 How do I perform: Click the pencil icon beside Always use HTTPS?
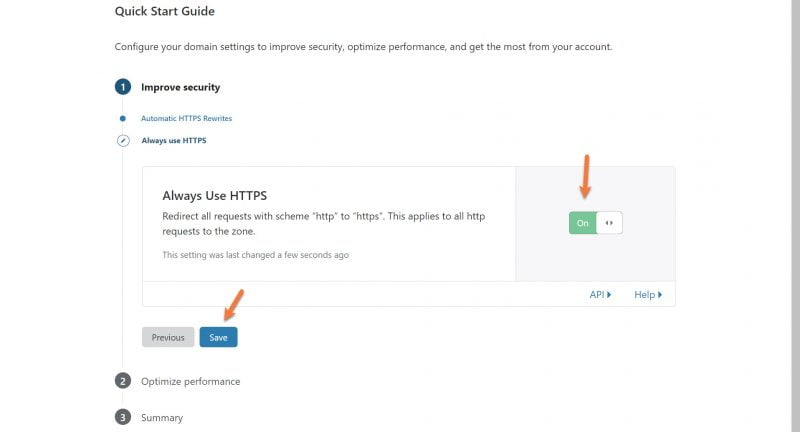[122, 141]
